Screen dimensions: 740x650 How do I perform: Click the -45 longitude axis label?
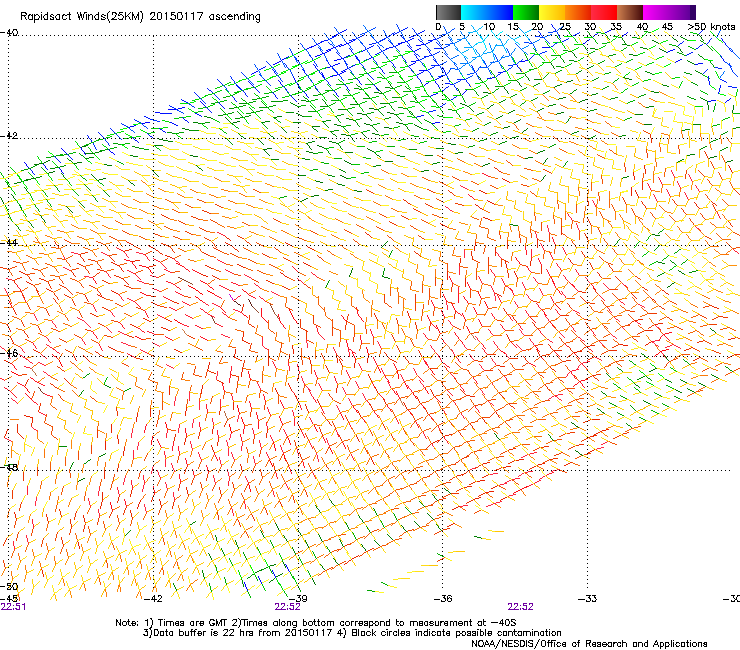[9, 599]
